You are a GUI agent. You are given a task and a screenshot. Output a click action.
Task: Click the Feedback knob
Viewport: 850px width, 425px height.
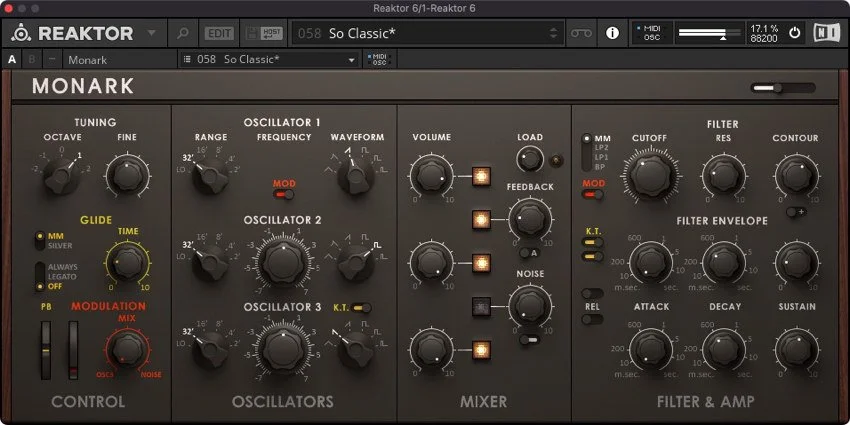pos(530,220)
